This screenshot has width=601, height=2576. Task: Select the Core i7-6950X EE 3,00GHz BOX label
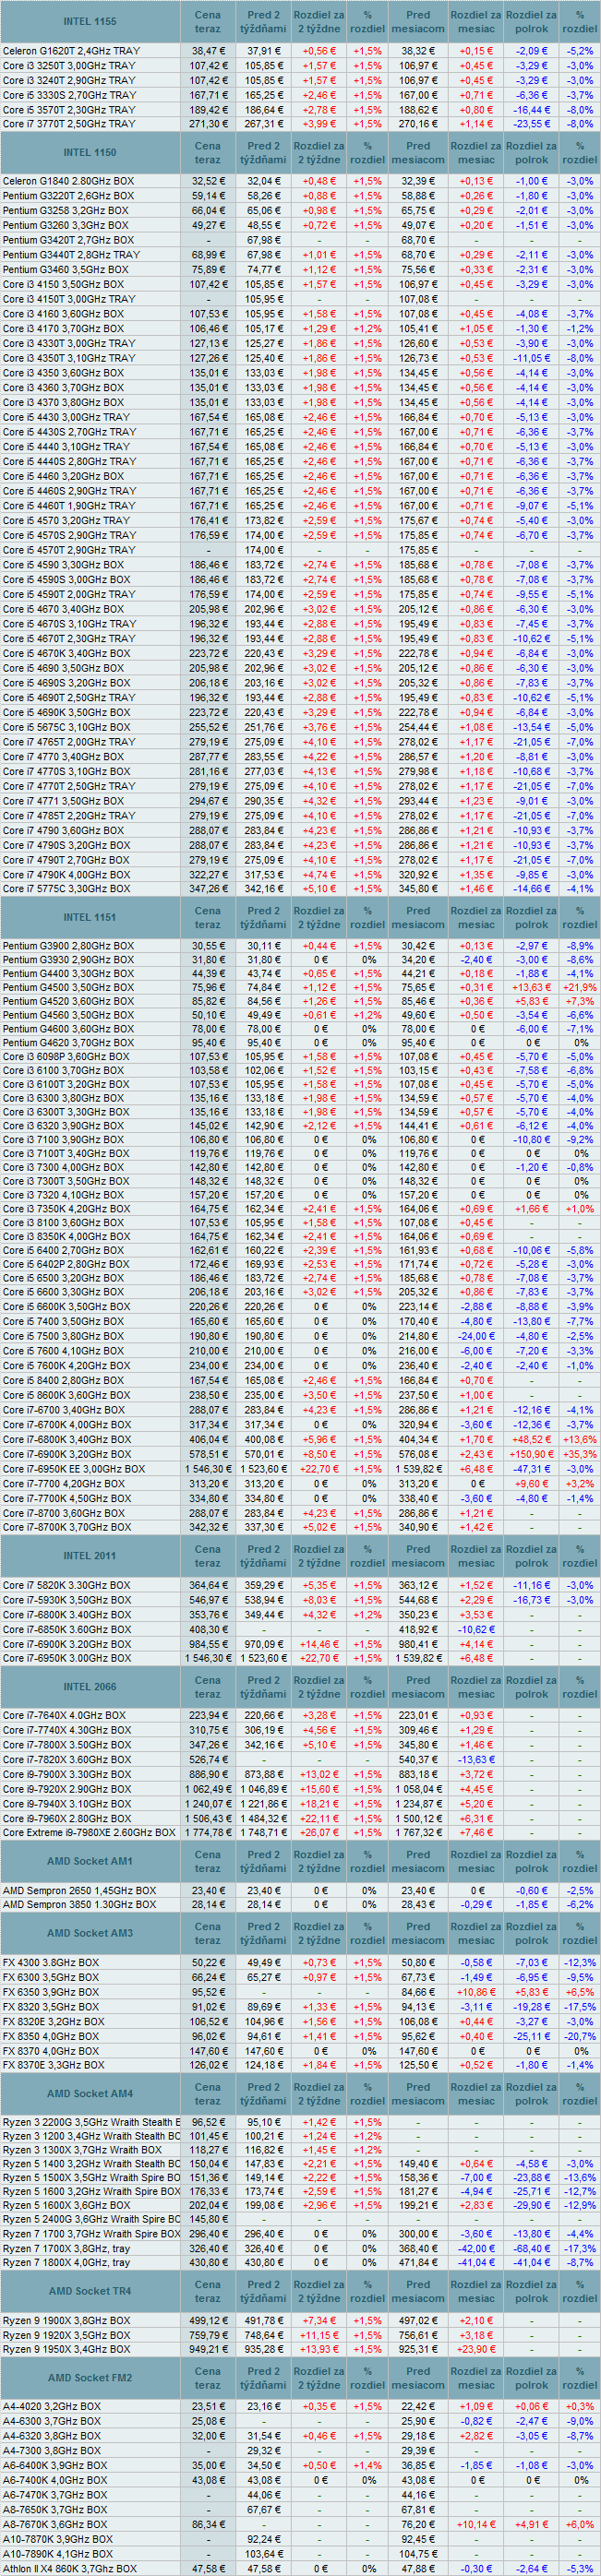pyautogui.click(x=74, y=1469)
